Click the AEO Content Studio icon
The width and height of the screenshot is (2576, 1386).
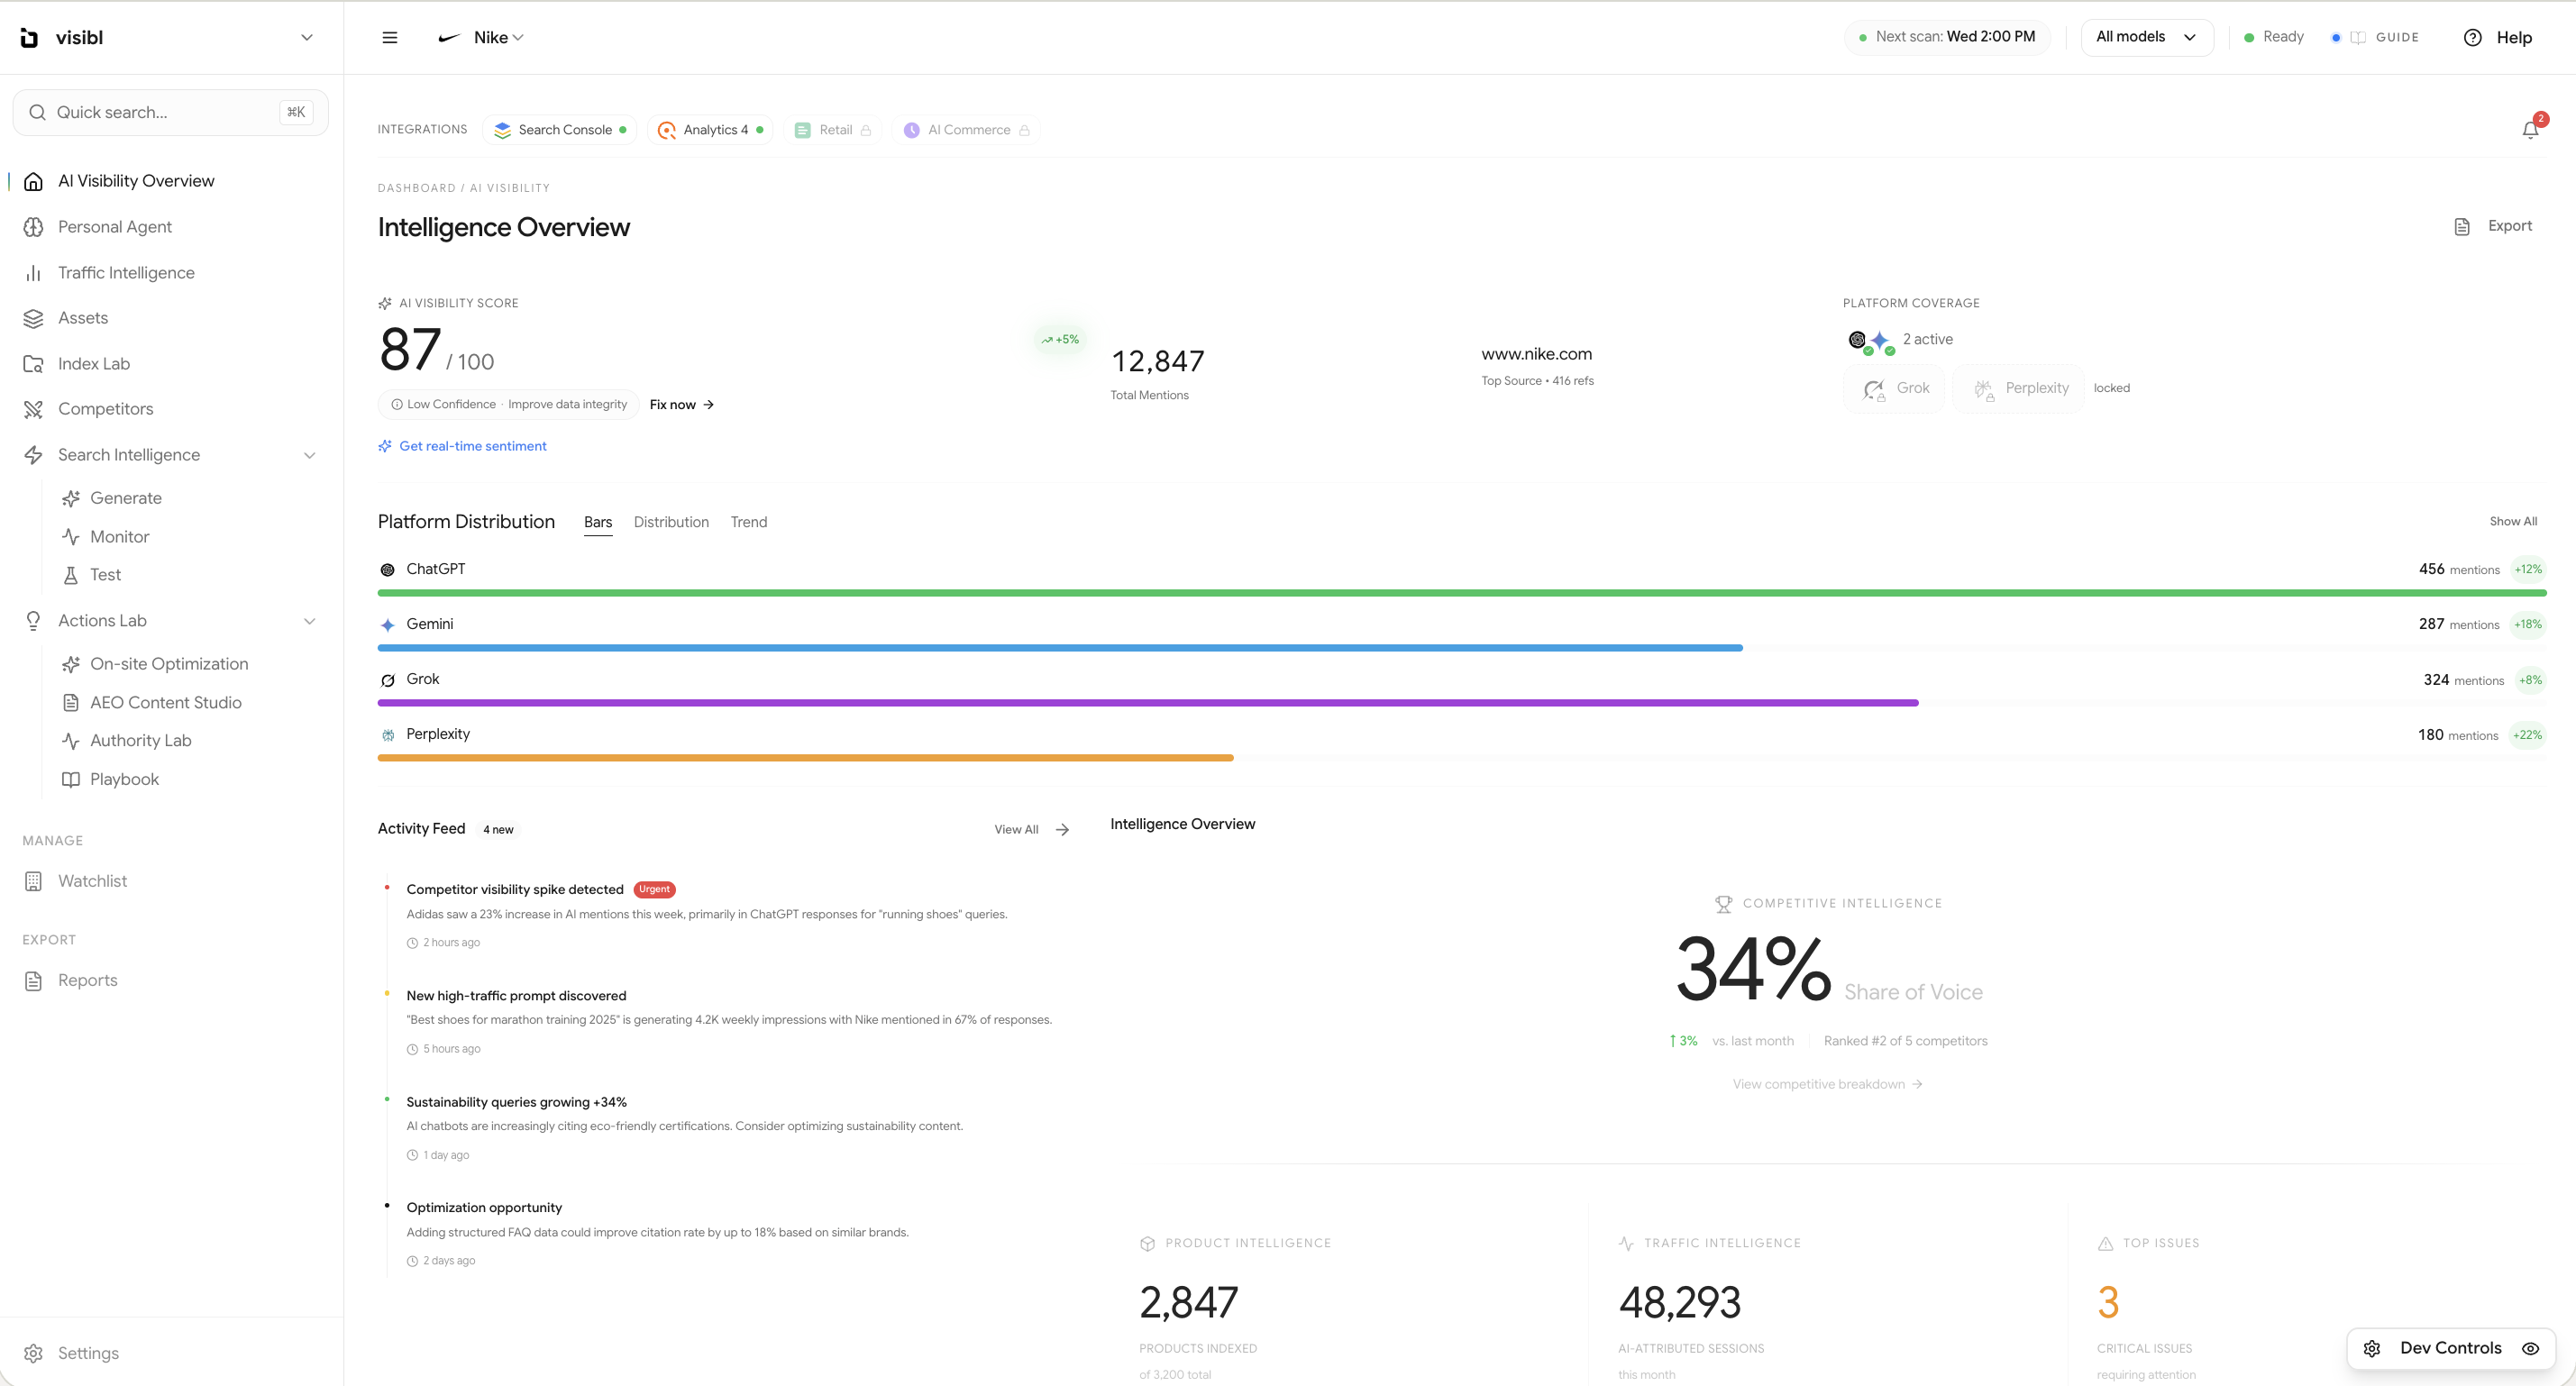point(71,702)
